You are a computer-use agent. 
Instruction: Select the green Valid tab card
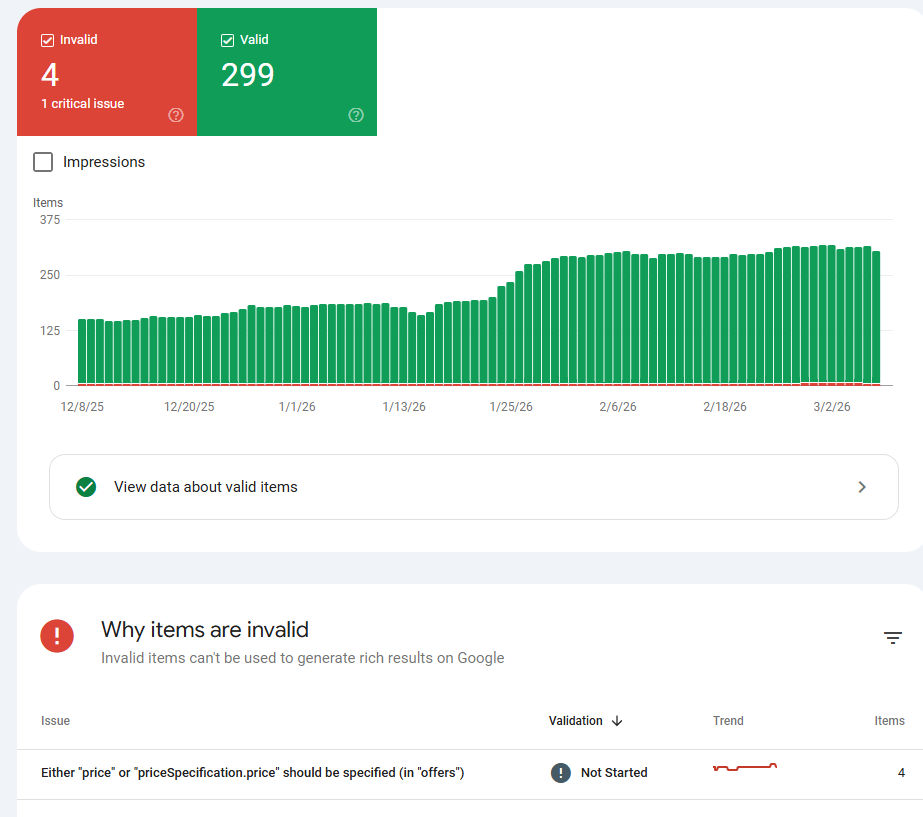click(287, 72)
